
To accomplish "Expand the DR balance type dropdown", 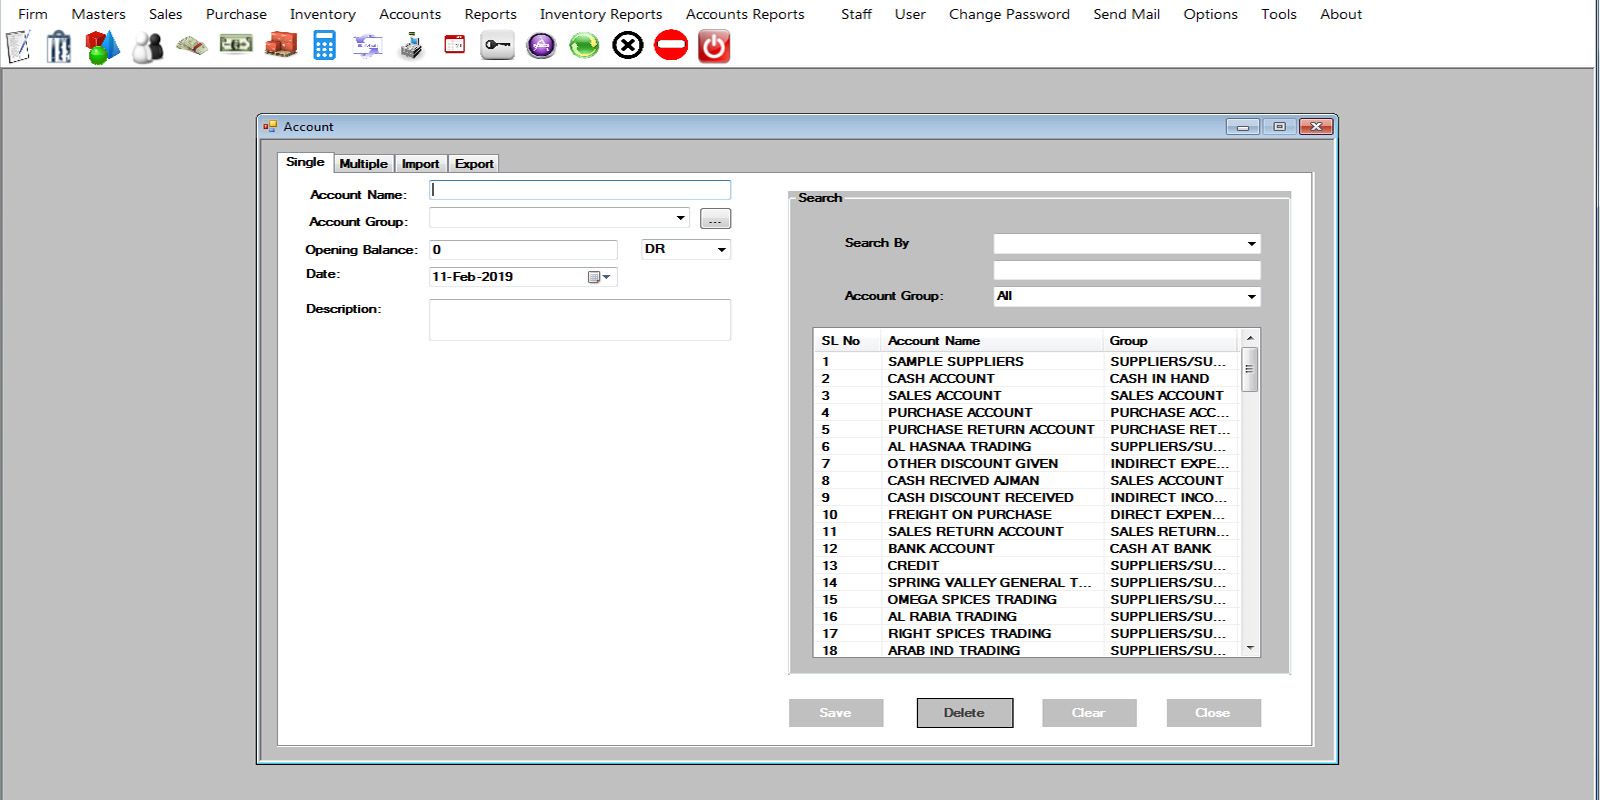I will pyautogui.click(x=721, y=249).
